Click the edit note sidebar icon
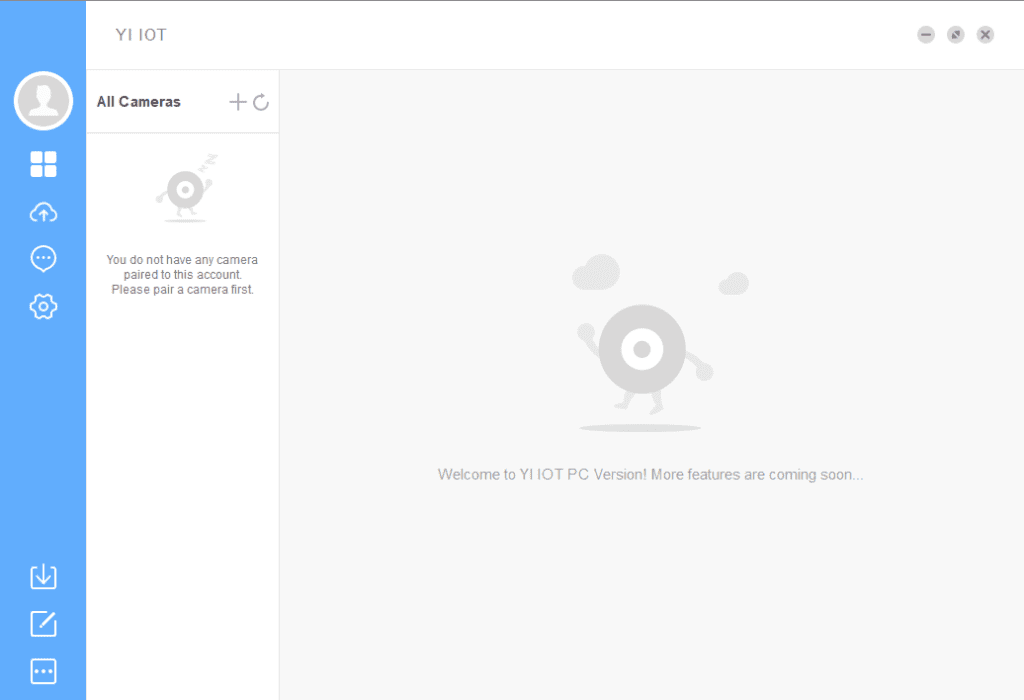The width and height of the screenshot is (1024, 700). 43,624
